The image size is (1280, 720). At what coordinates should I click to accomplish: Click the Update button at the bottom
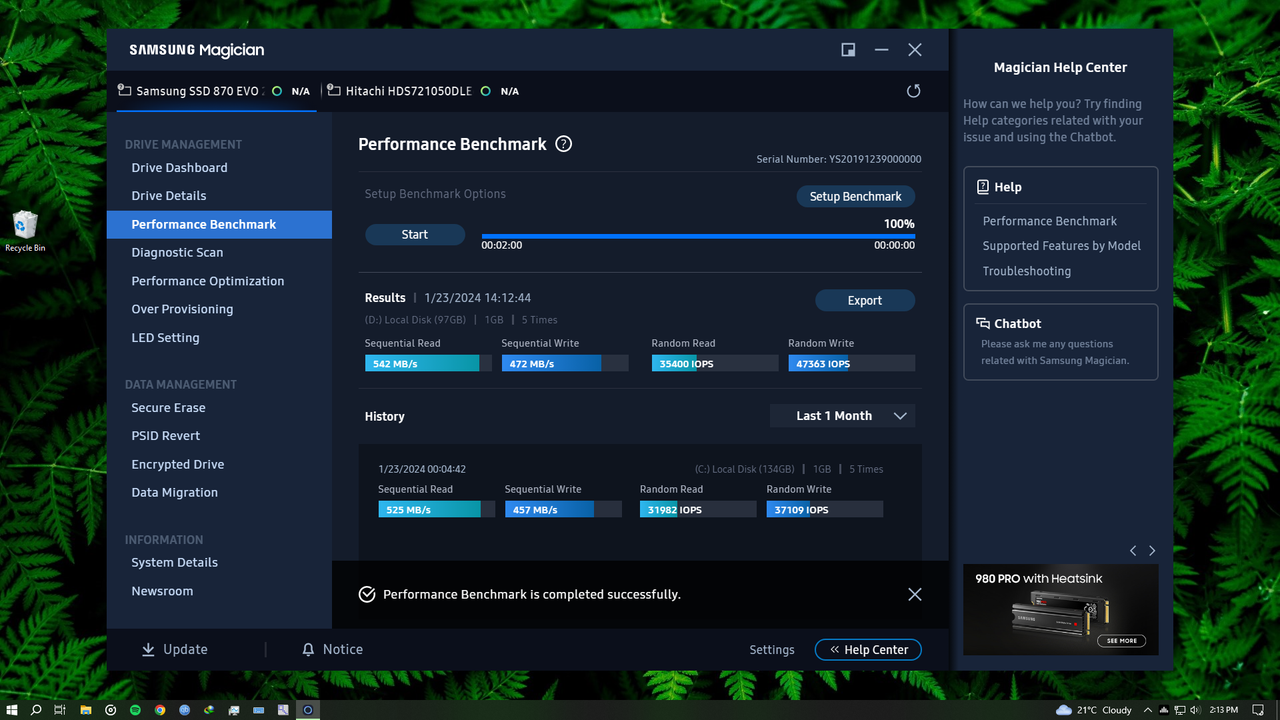174,650
